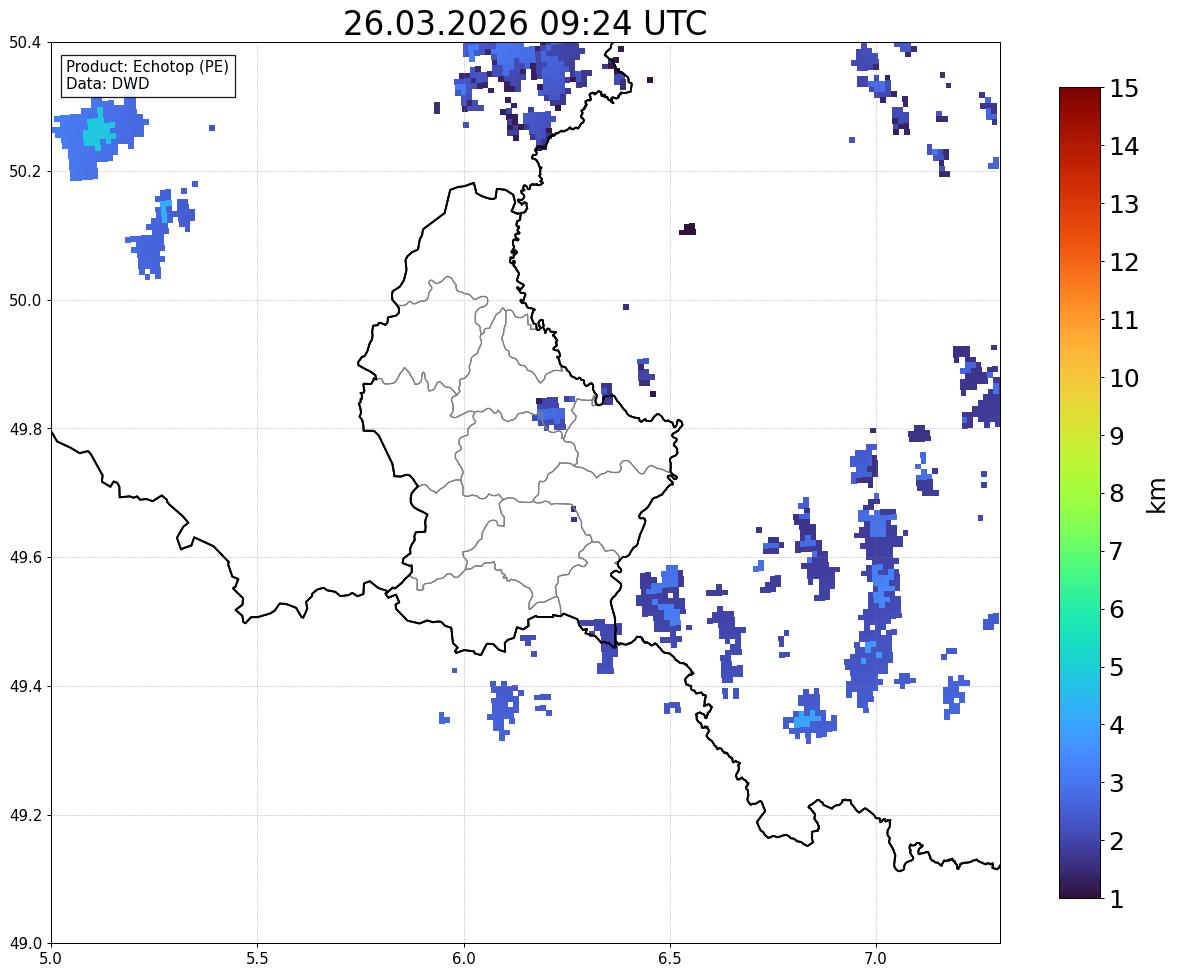Click the latitude axis label 49.2
This screenshot has height=976, width=1178.
click(x=25, y=815)
